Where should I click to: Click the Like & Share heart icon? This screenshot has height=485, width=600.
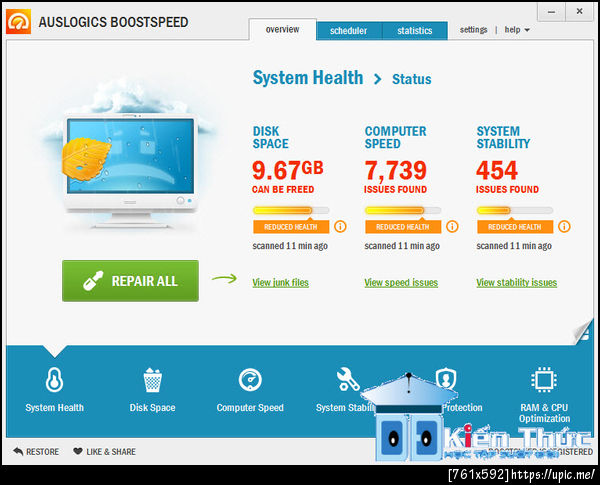tap(78, 451)
